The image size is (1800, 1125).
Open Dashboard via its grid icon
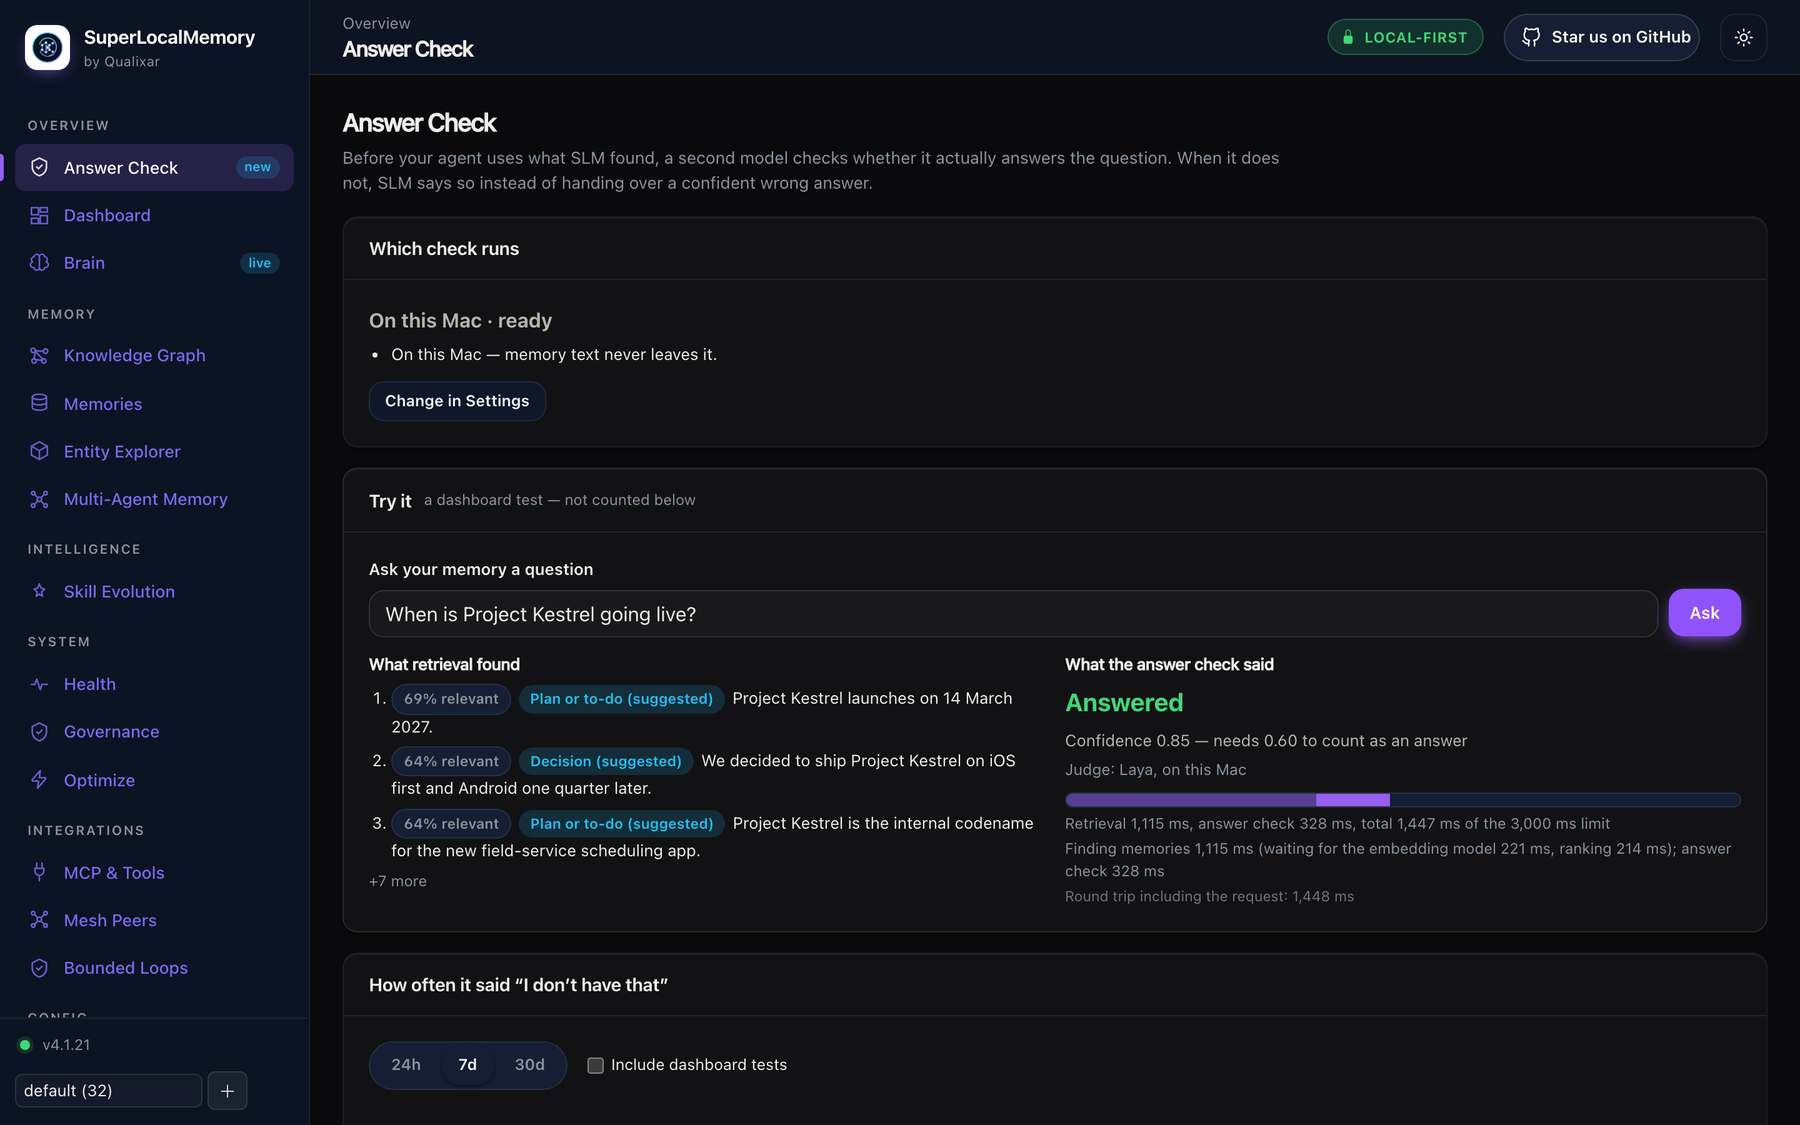[x=39, y=215]
